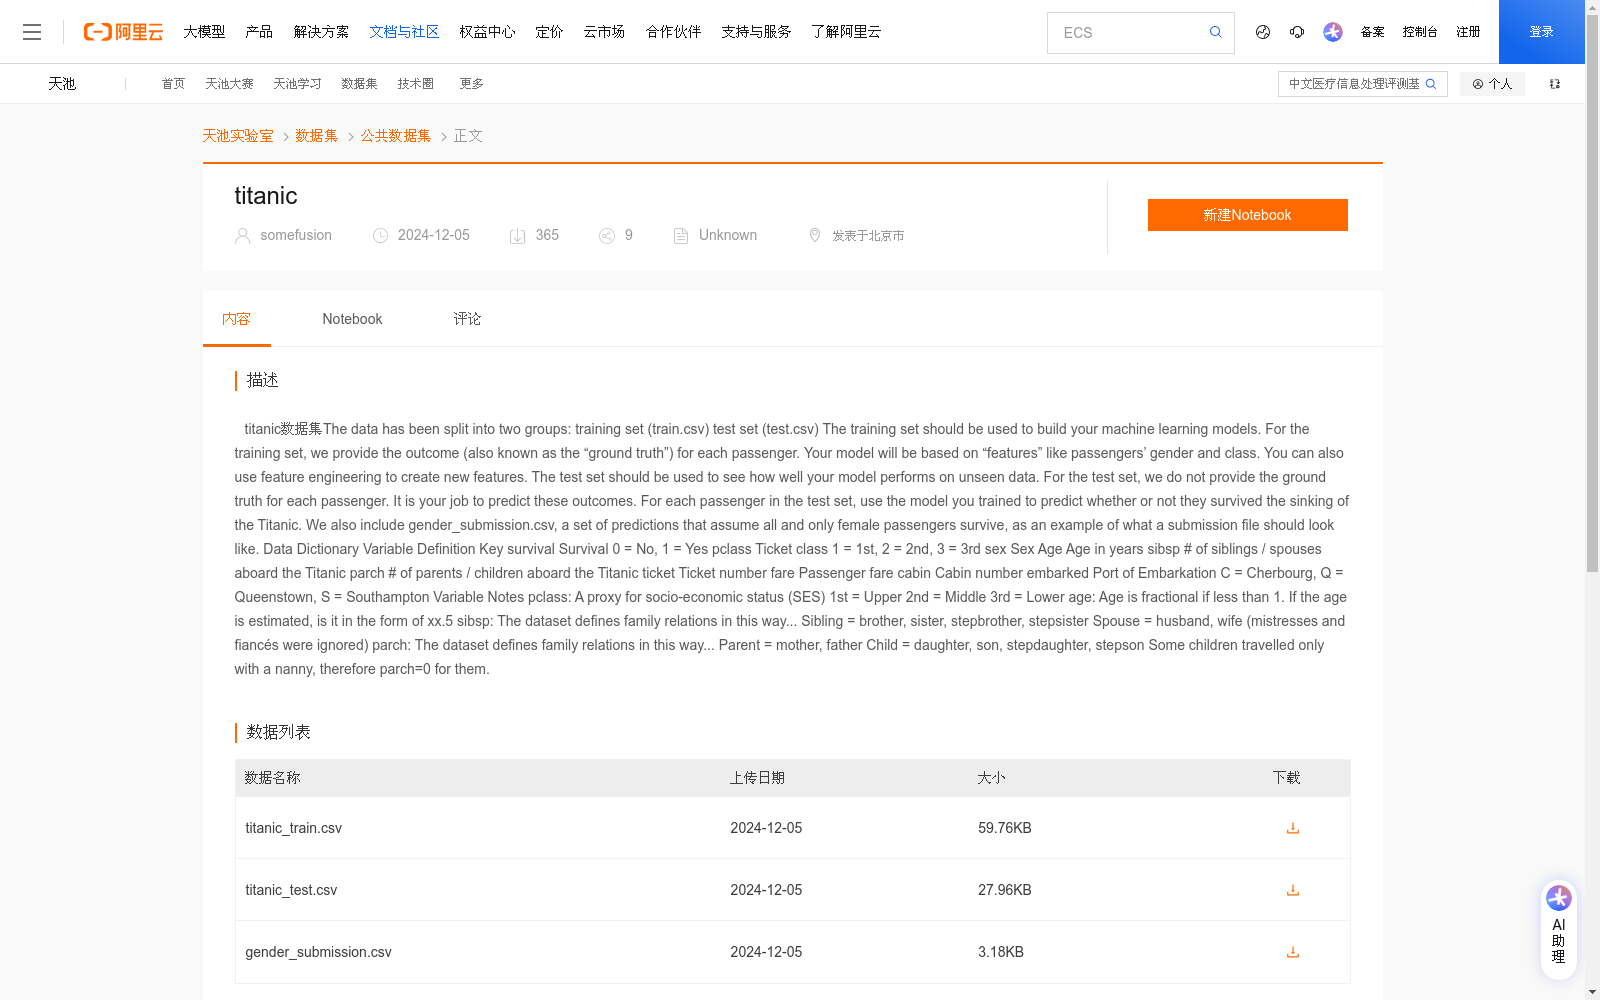Switch to the 评论 tab
Screen dimensions: 1600x1000
[467, 319]
